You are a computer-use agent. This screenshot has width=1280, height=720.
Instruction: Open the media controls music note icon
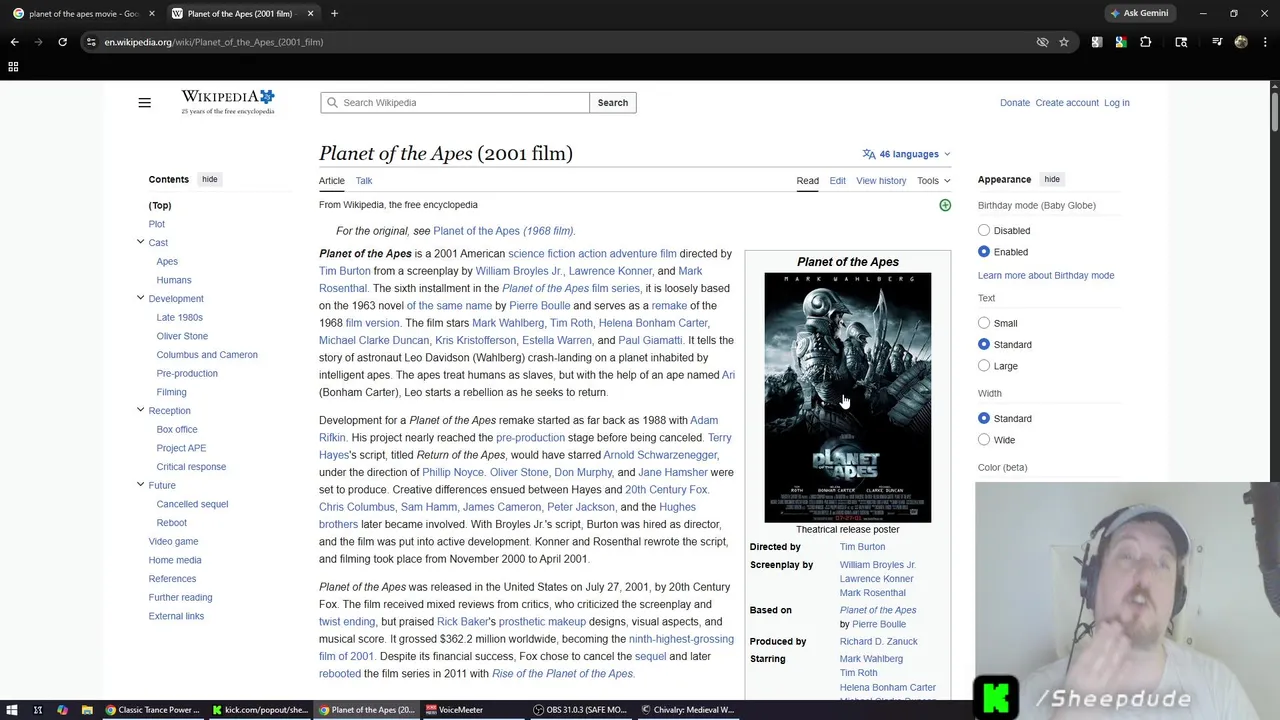[1217, 42]
